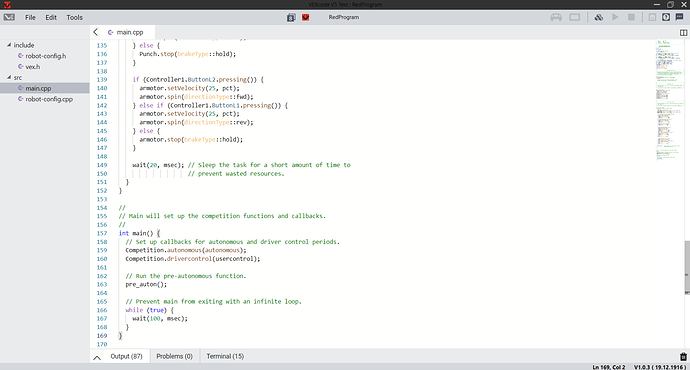Click the editor vertical scrollbar thumb
The width and height of the screenshot is (690, 370).
click(x=687, y=268)
